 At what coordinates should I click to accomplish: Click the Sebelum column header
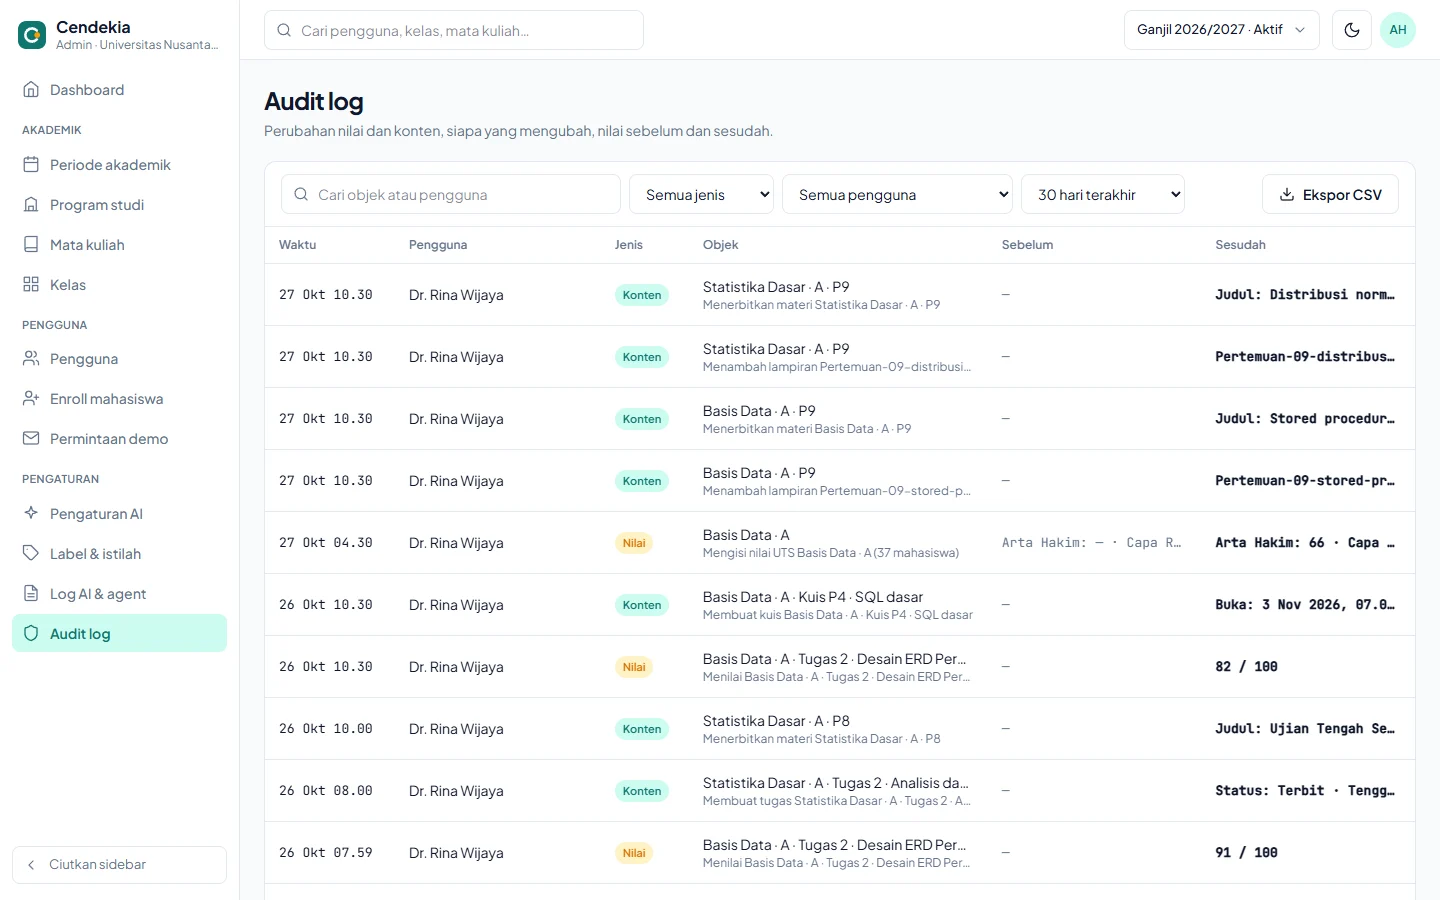point(1027,244)
